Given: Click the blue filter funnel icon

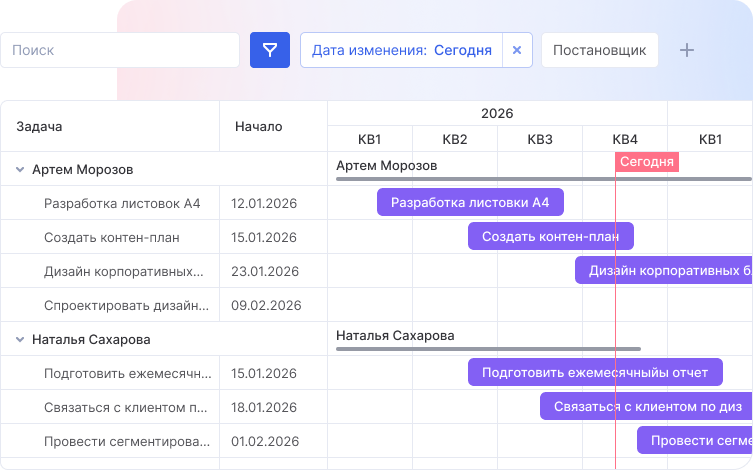Looking at the screenshot, I should [269, 50].
